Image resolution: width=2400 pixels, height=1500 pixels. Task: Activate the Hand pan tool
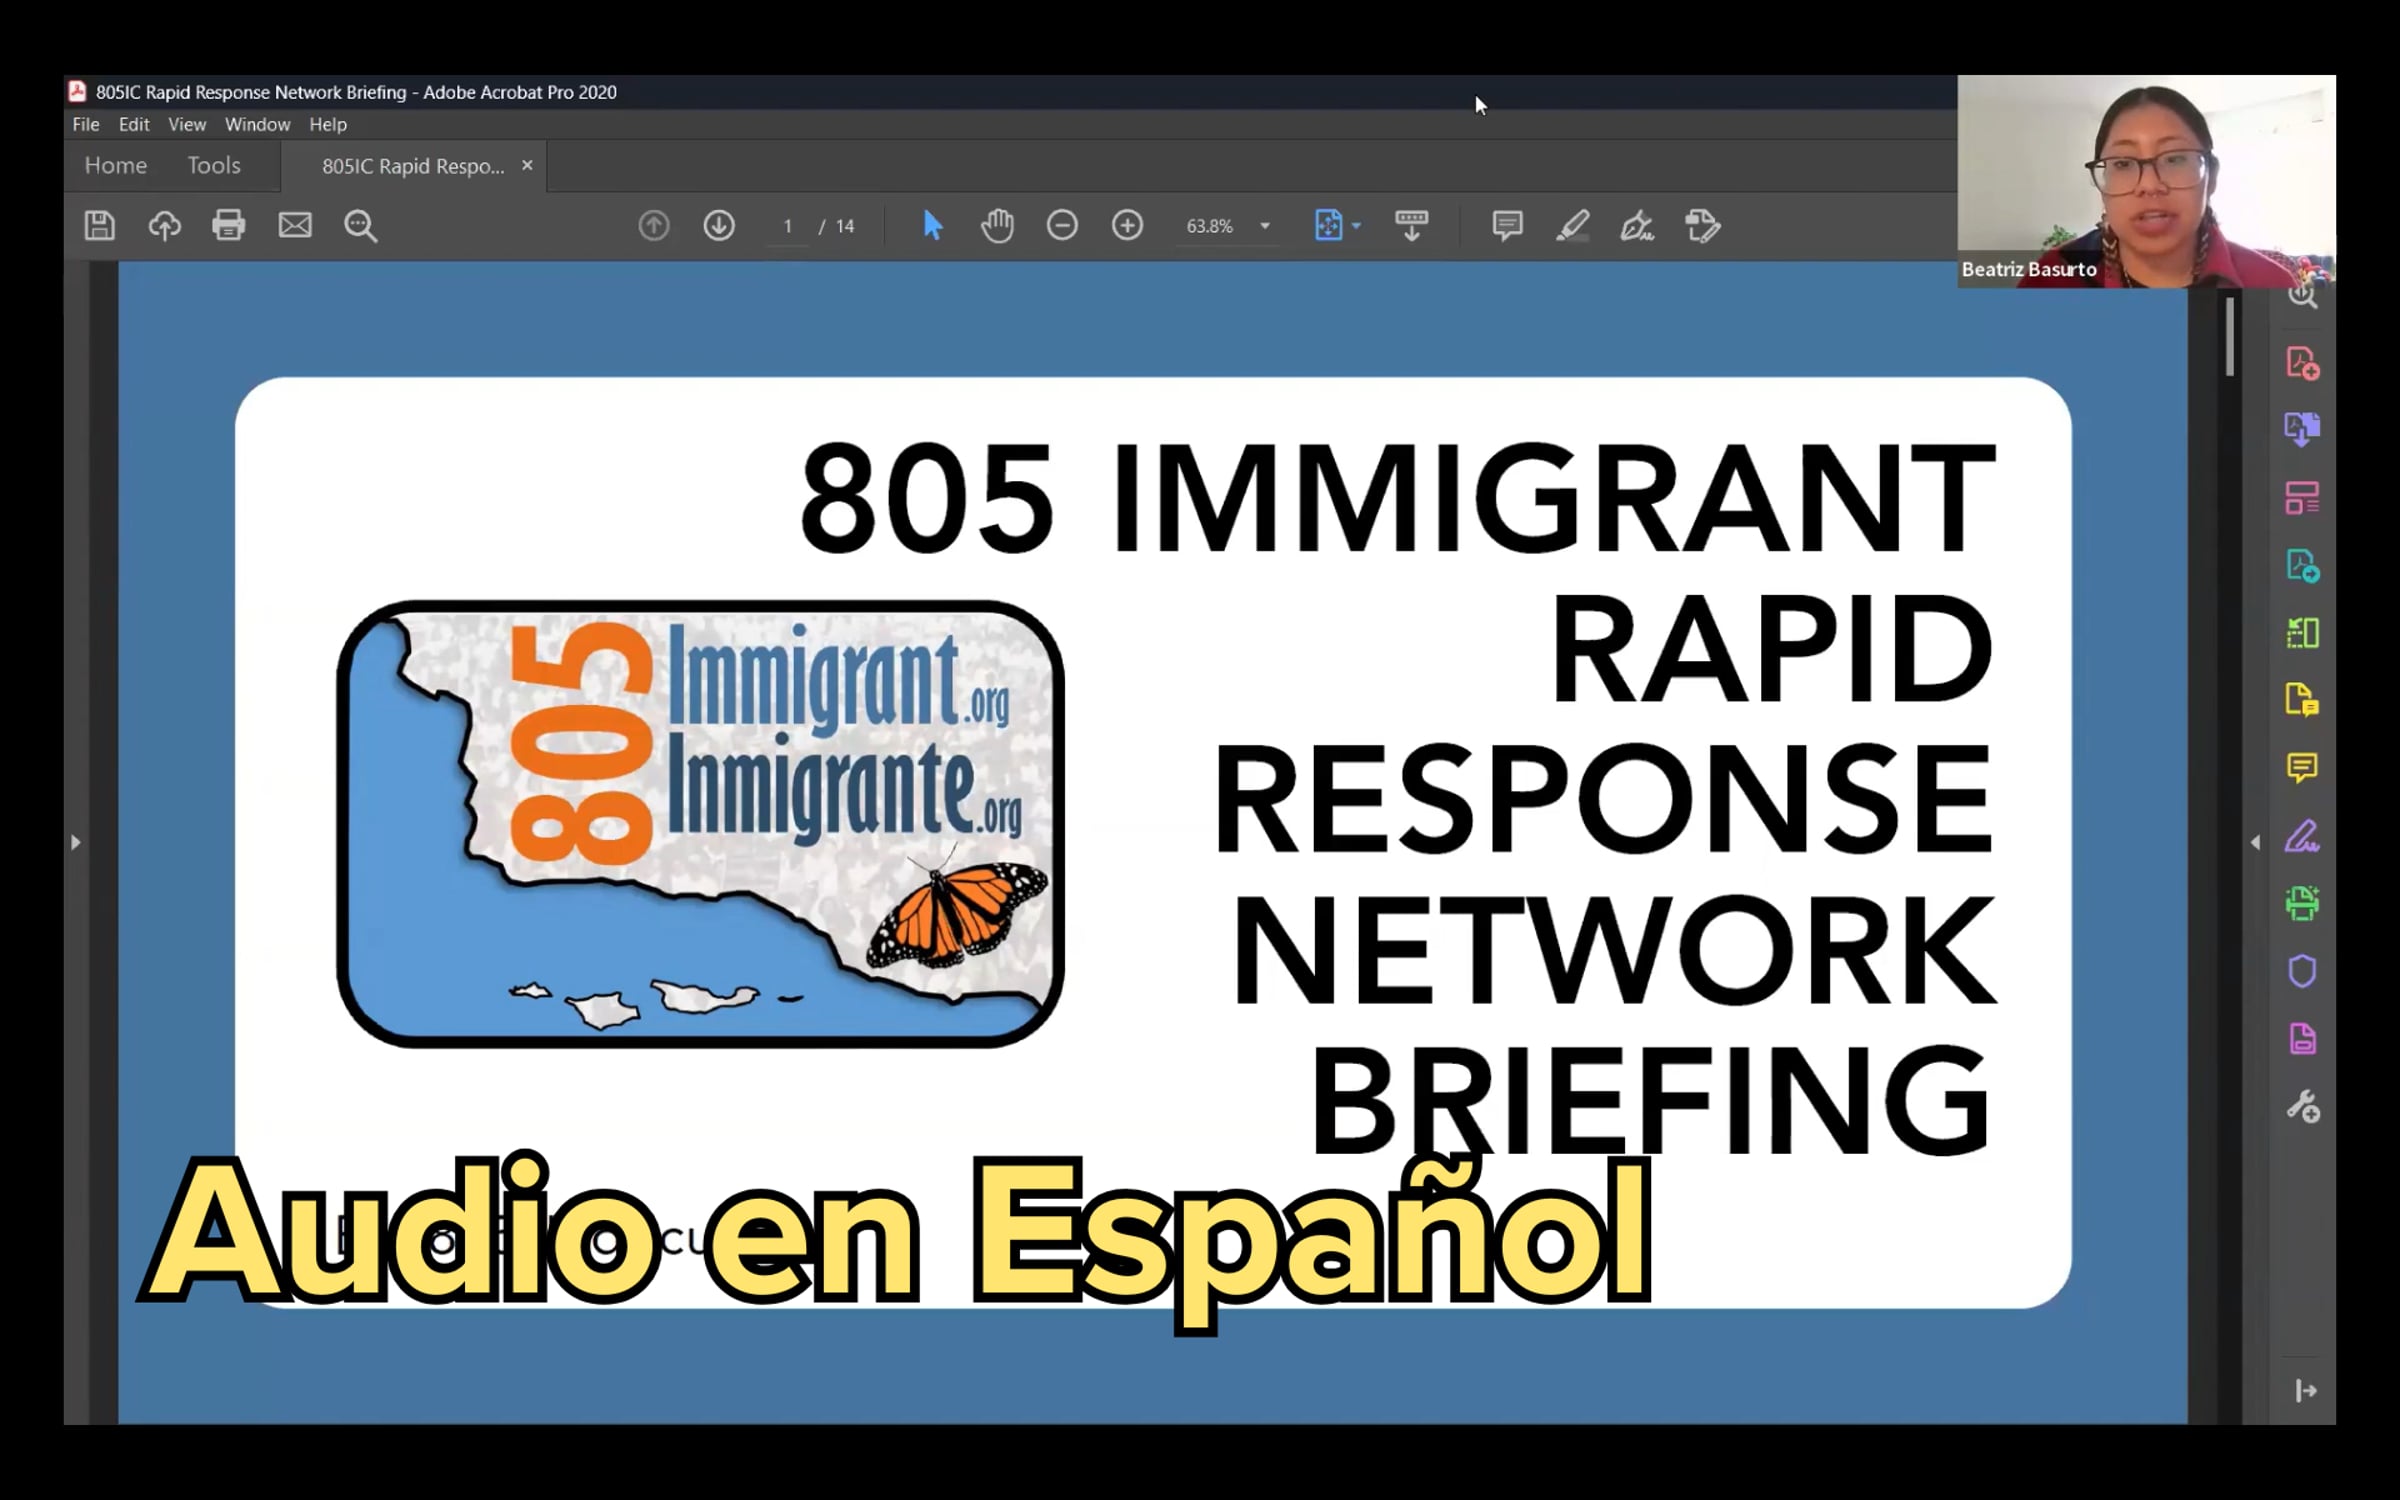click(x=997, y=225)
